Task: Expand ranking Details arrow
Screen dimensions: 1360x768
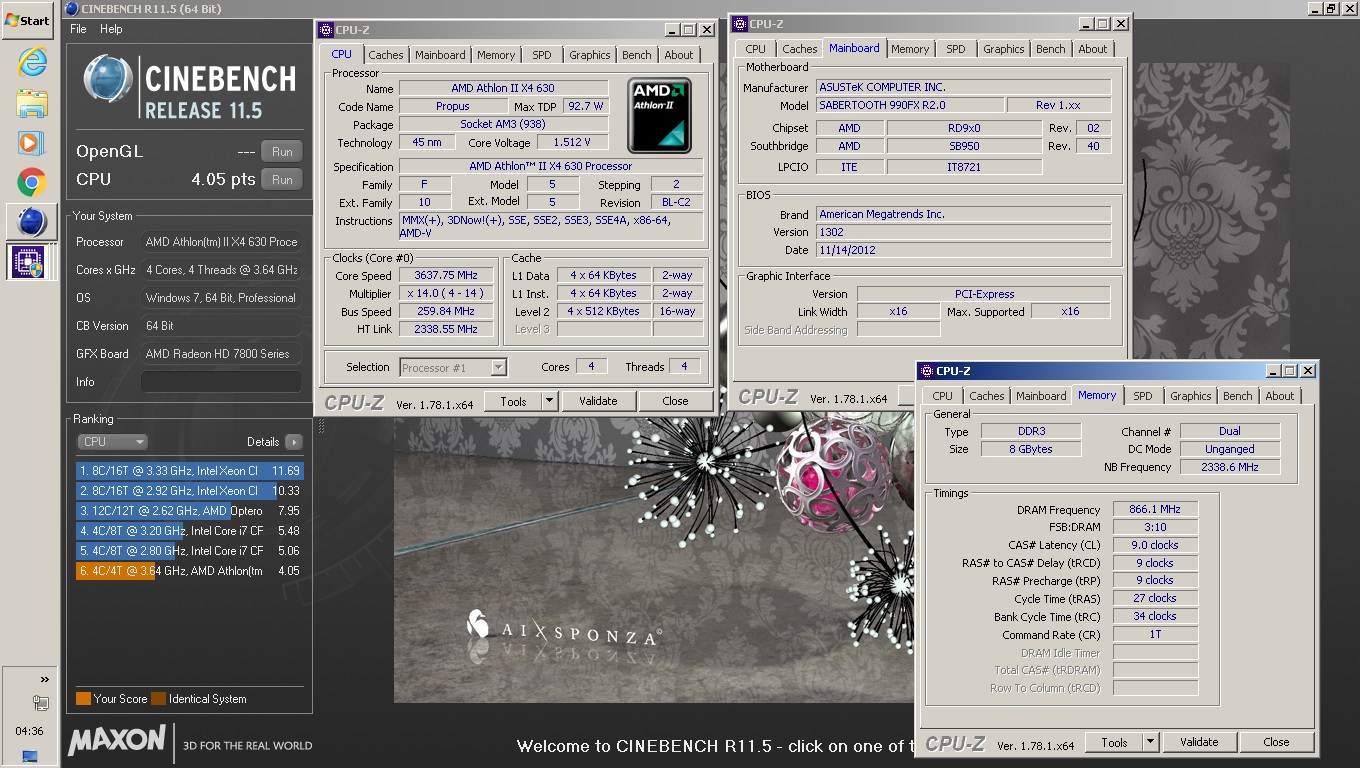Action: pos(293,441)
